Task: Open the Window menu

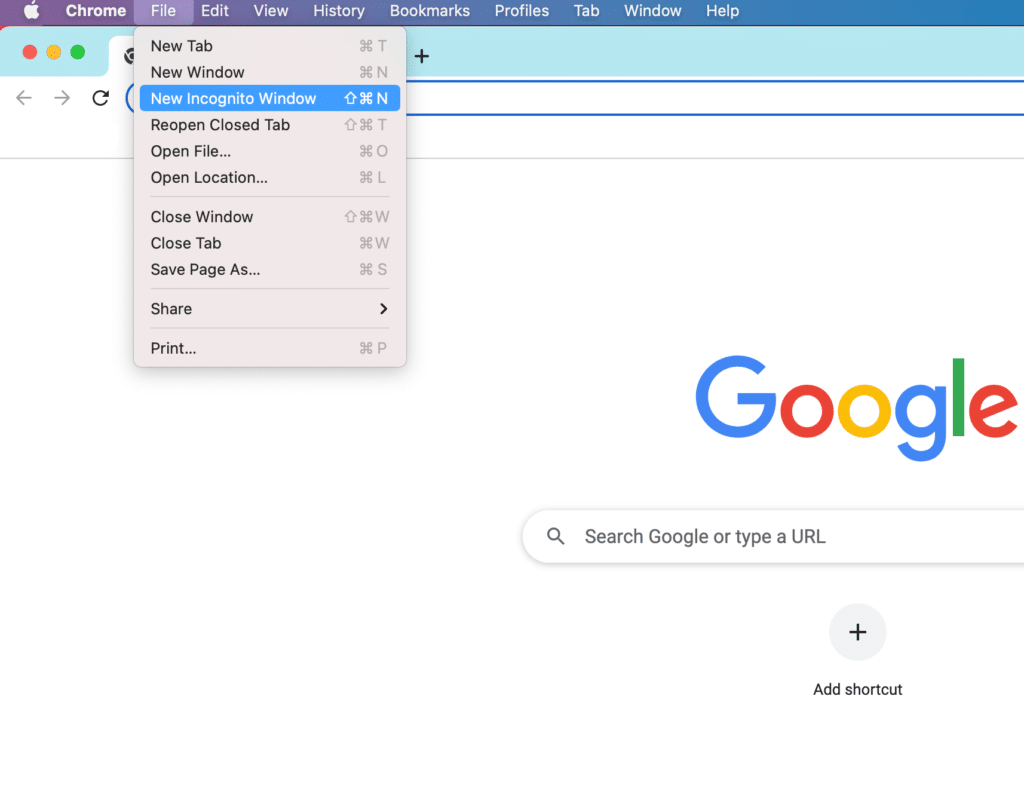Action: 652,11
